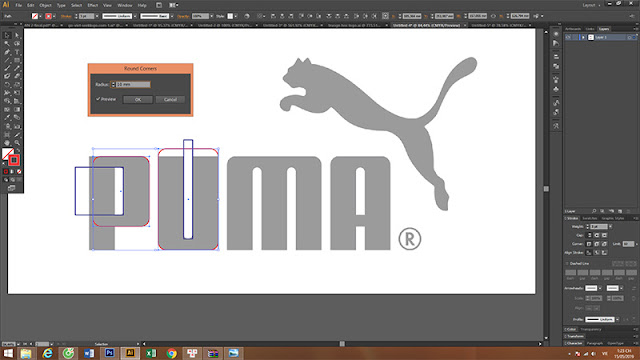Open stroke Weight dropdown in Stroke panel
The height and width of the screenshot is (360, 640).
(611, 227)
